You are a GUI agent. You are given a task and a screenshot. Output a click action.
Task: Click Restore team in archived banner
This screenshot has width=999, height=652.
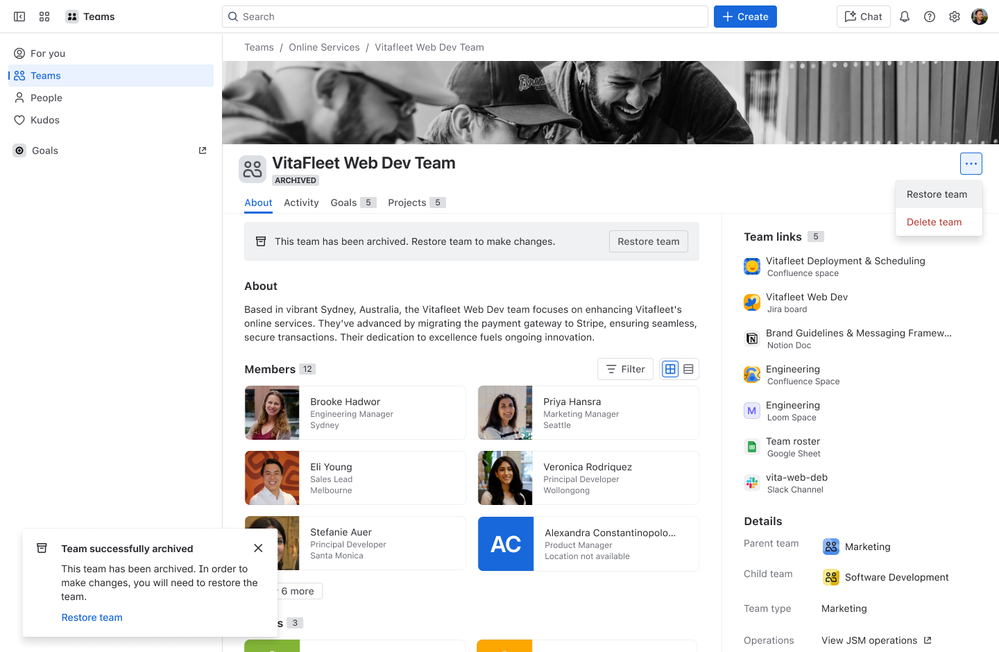[x=648, y=242]
